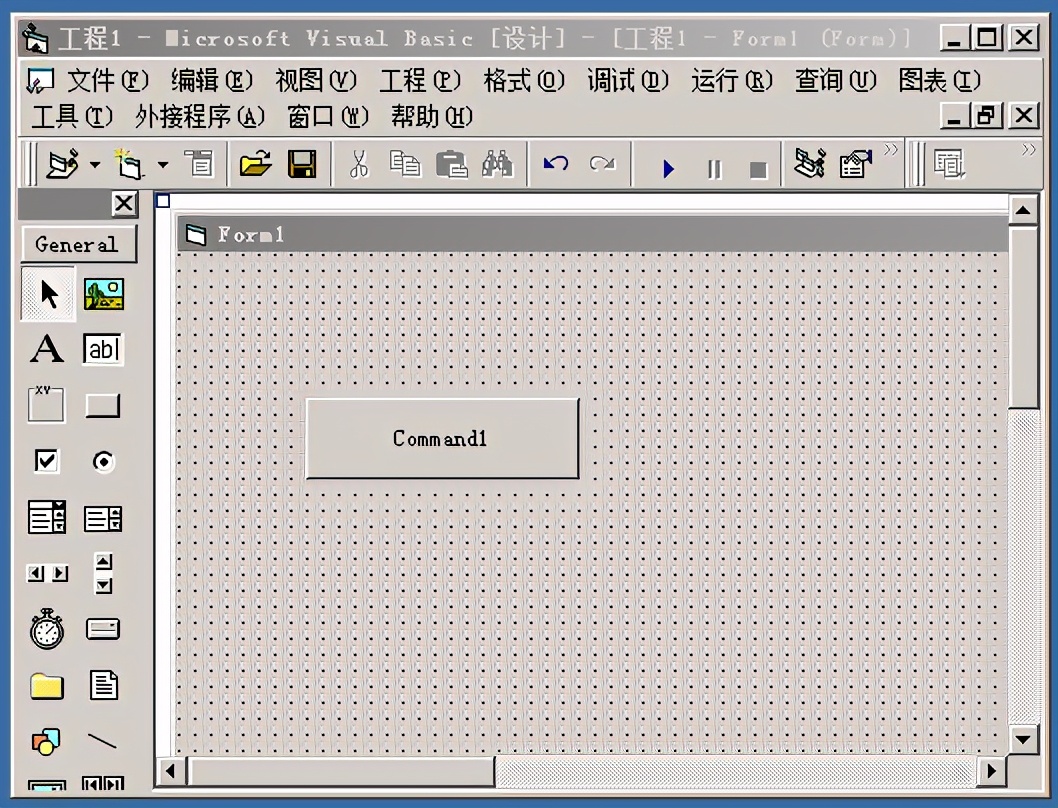Click the Cut scissors icon

coord(359,164)
